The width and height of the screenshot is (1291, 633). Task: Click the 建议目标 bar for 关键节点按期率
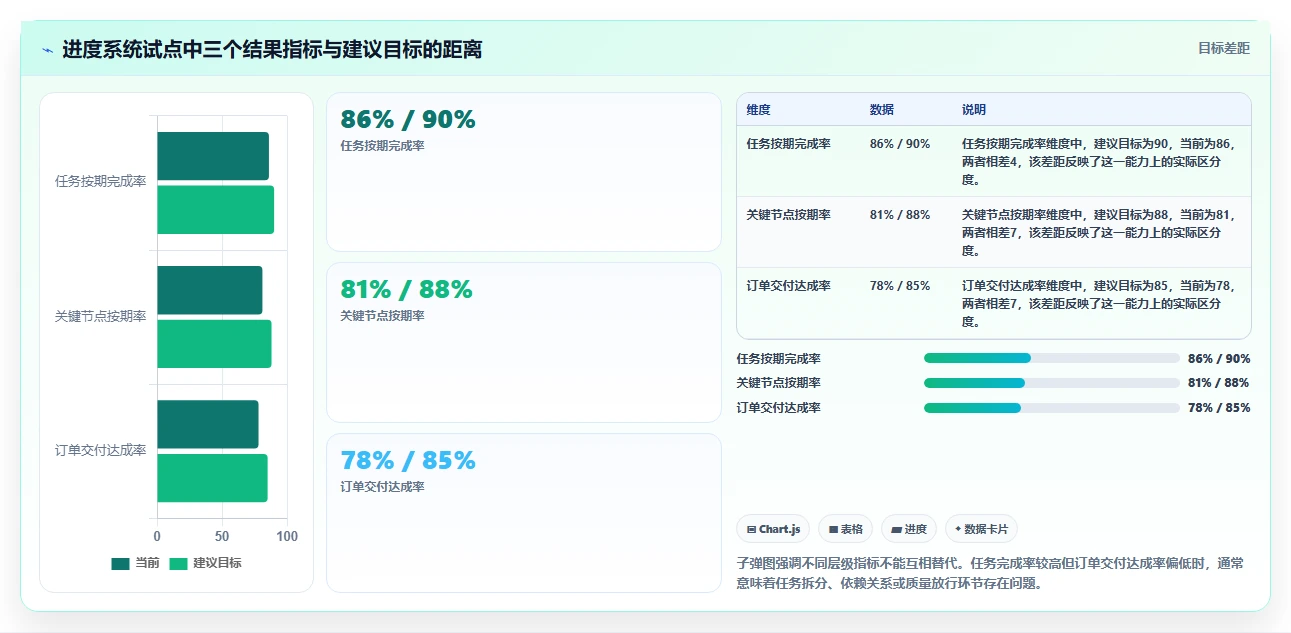(x=214, y=344)
